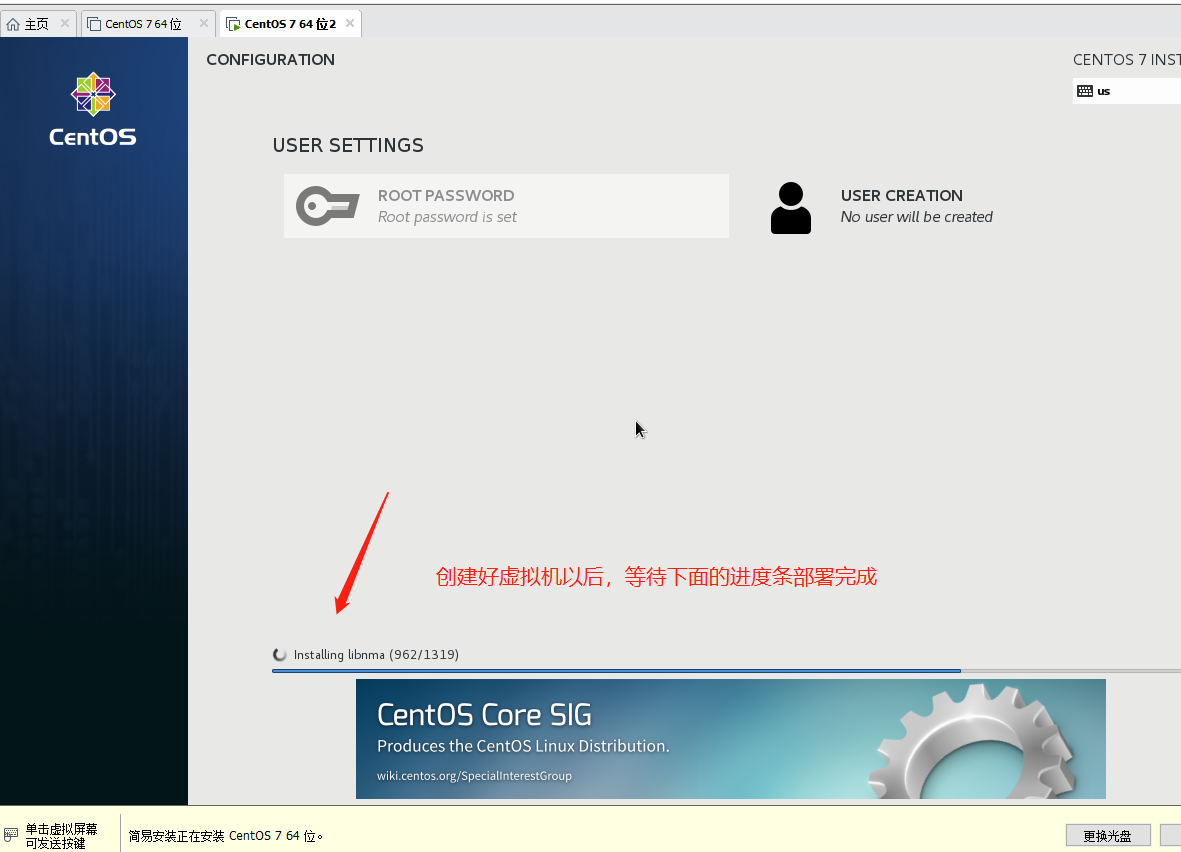This screenshot has height=852, width=1181.
Task: Click the home icon on 主页 tab
Action: click(x=13, y=24)
